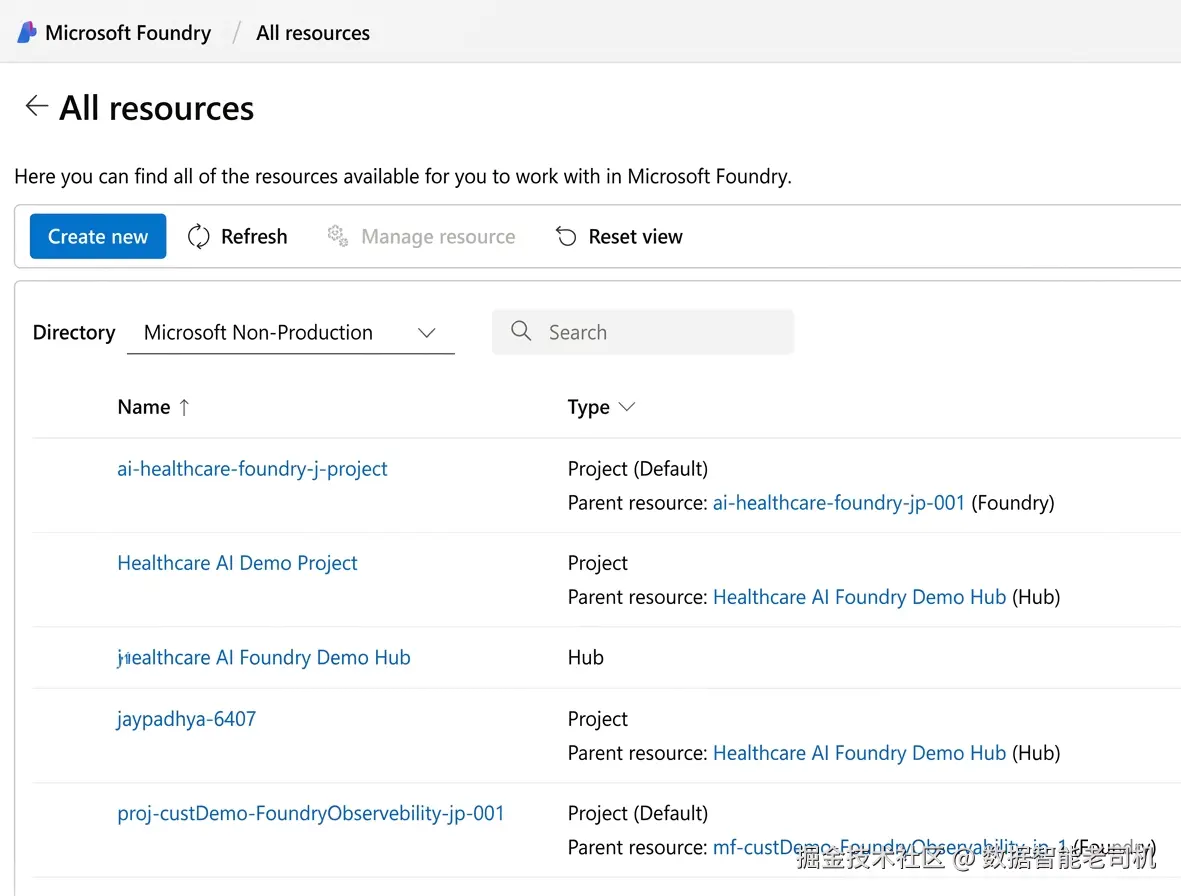Click the sort arrow next to Name
Image resolution: width=1181 pixels, height=896 pixels.
click(184, 407)
